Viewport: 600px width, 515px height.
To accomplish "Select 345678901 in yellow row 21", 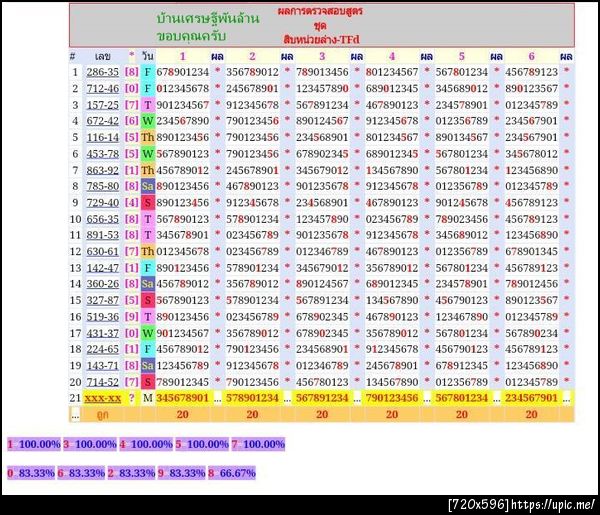I will [183, 398].
